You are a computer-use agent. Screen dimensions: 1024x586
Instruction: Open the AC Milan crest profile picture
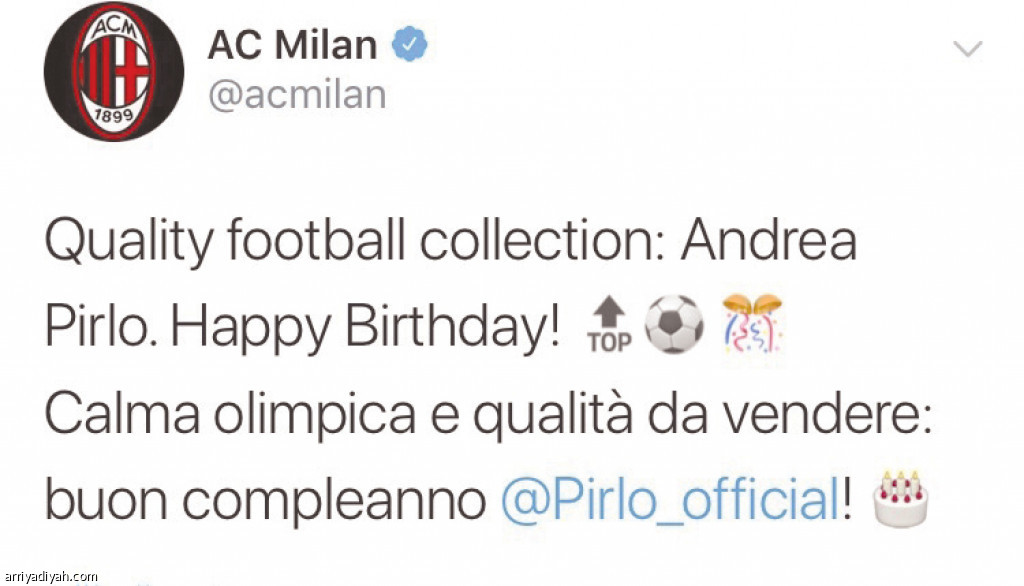click(x=114, y=71)
